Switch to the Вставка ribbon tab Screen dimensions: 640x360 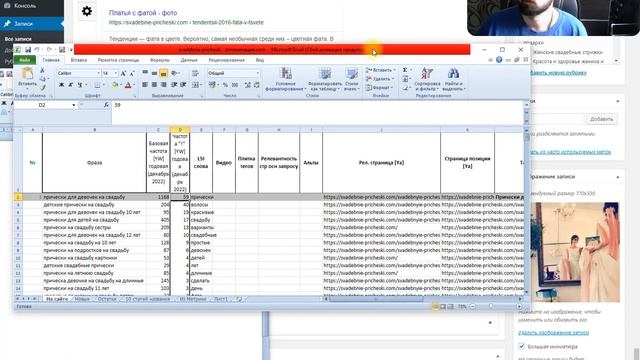click(79, 60)
